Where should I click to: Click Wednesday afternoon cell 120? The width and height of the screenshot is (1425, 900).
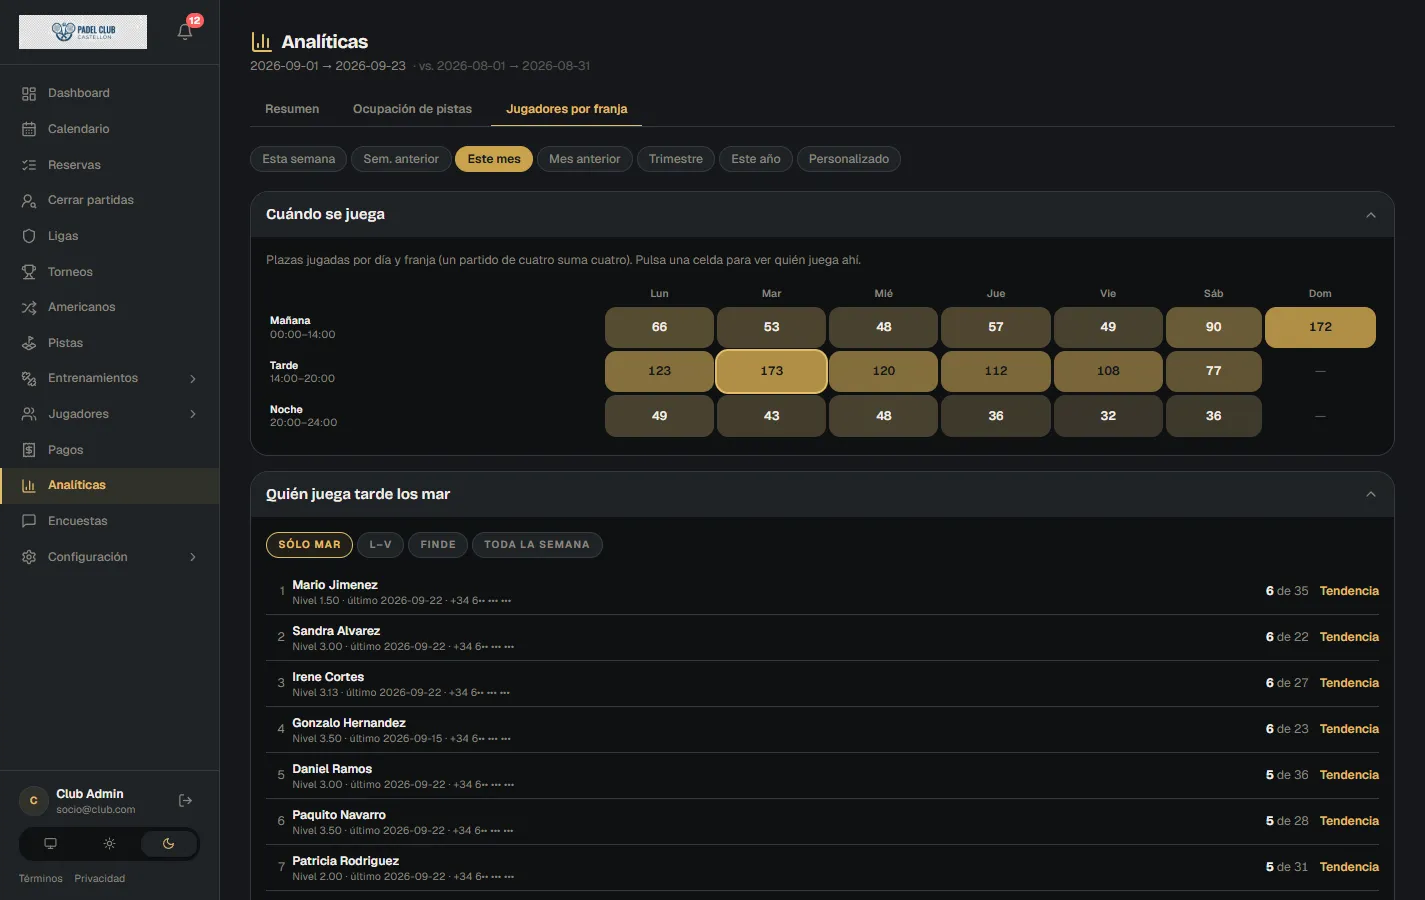(884, 371)
